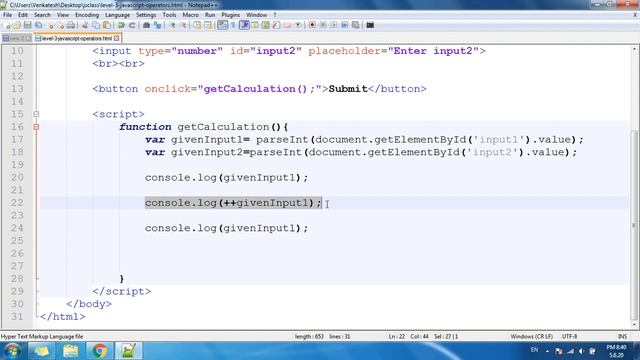Click the New file toolbar icon
Viewport: 640px width, 360px height.
7,25
